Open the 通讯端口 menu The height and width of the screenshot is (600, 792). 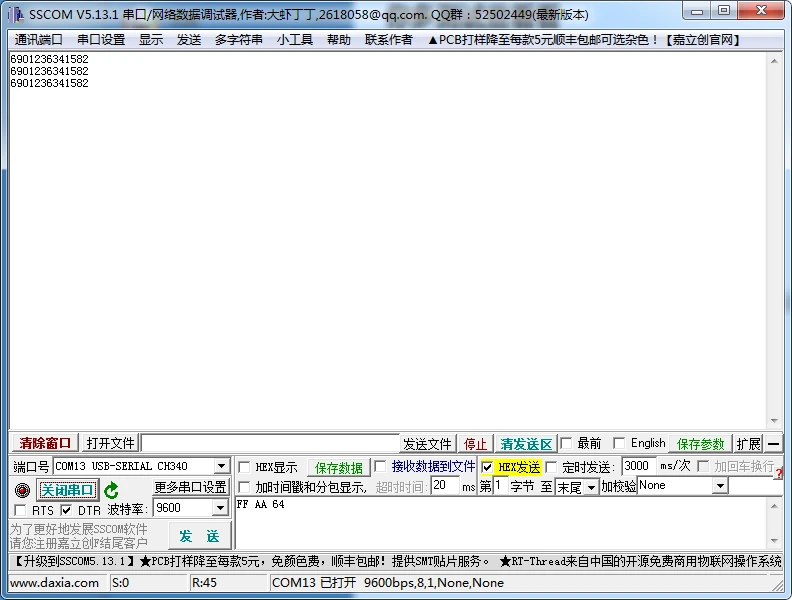pyautogui.click(x=38, y=40)
